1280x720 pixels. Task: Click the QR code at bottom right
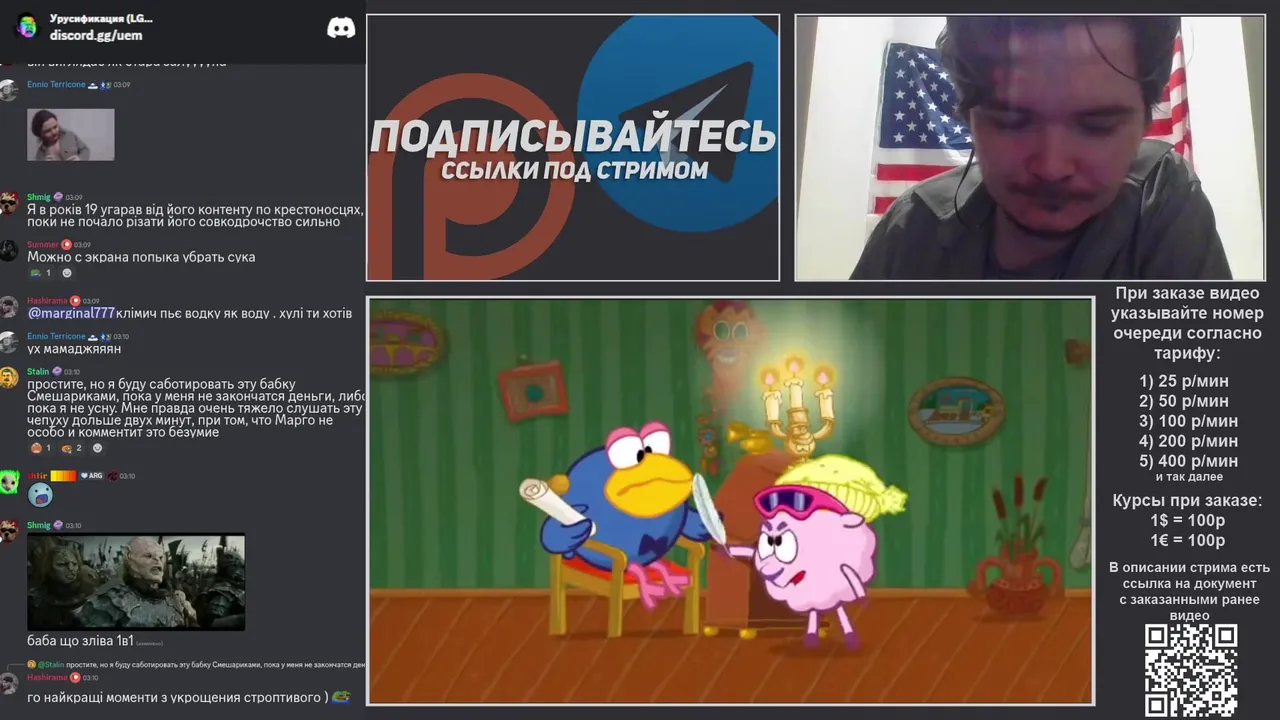(x=1191, y=670)
